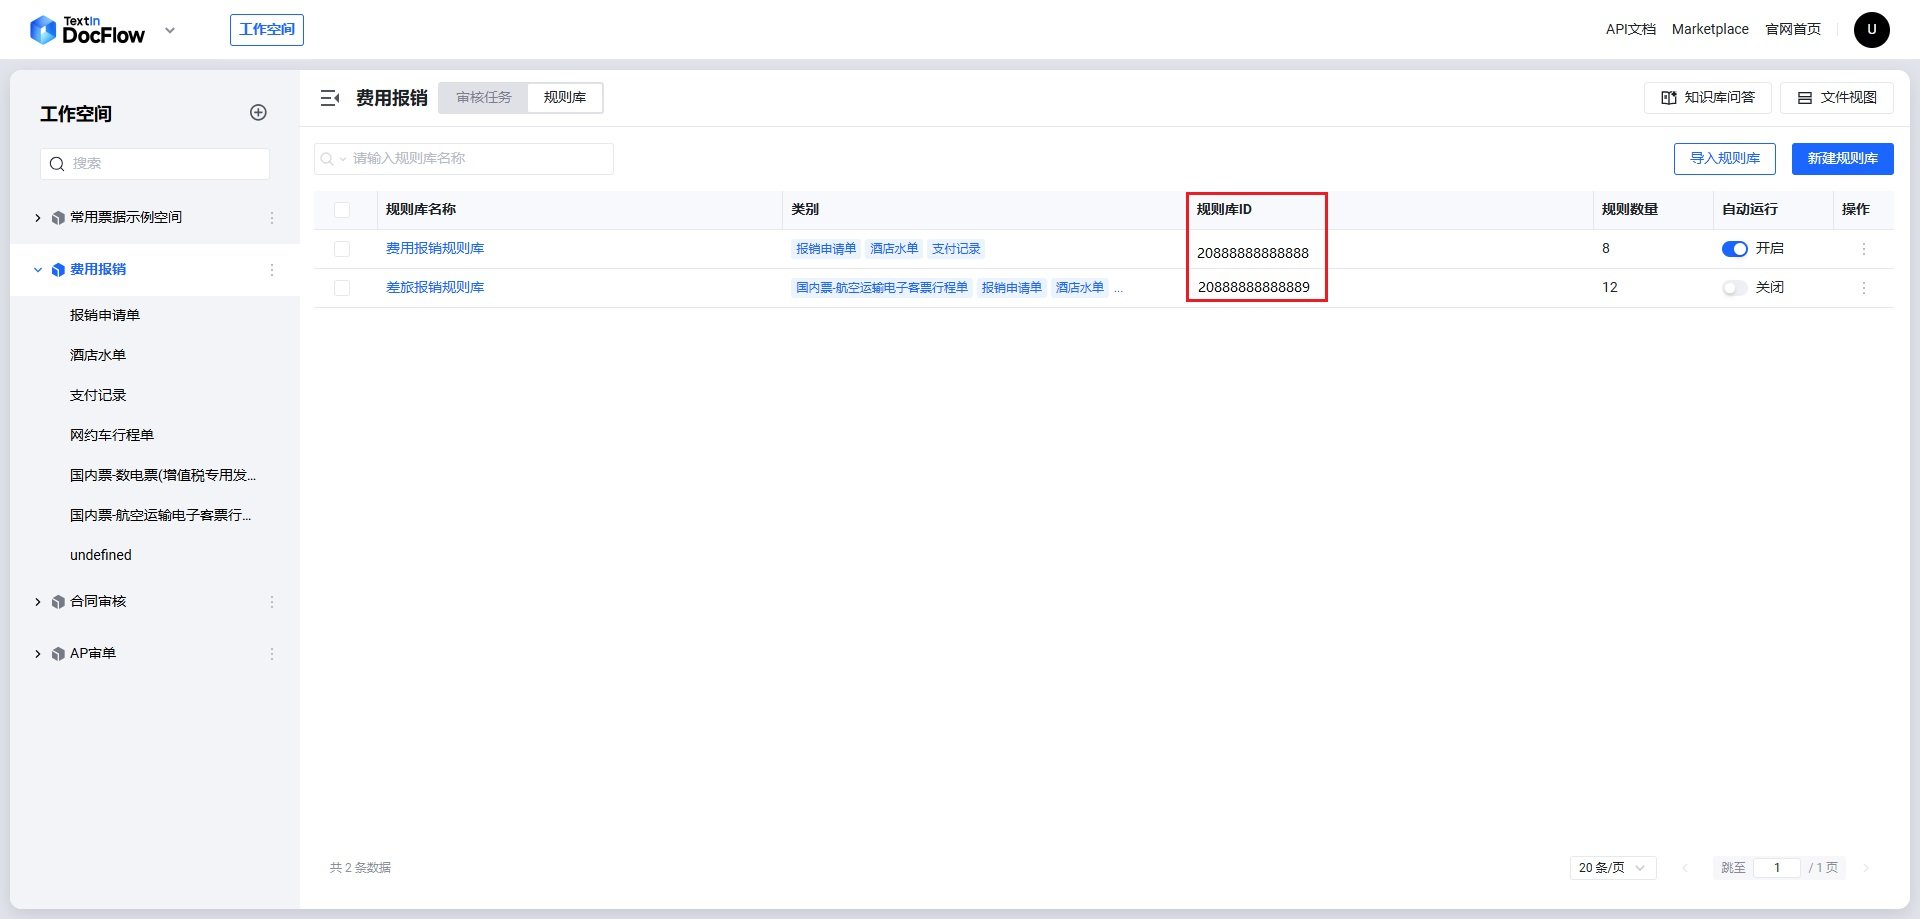Select 国内票-数电票 item in sidebar
The image size is (1920, 919).
pos(163,475)
